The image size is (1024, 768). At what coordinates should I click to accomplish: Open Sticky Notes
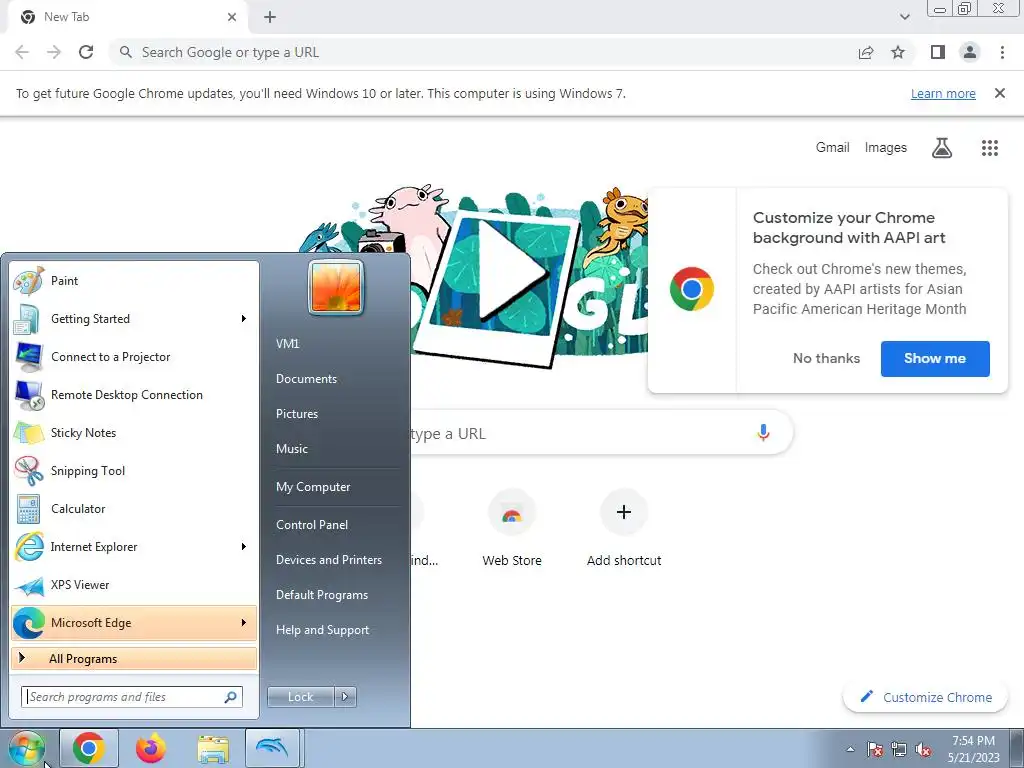coord(134,432)
